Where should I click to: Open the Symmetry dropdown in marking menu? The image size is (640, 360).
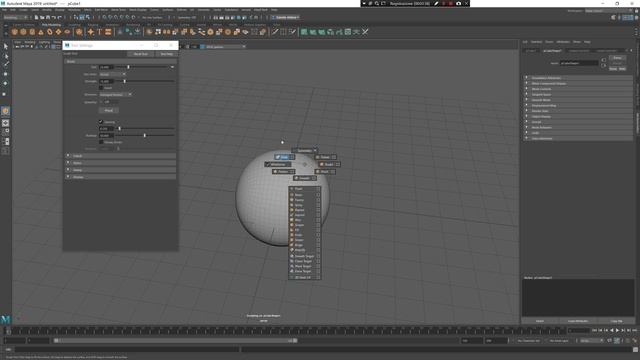click(304, 151)
